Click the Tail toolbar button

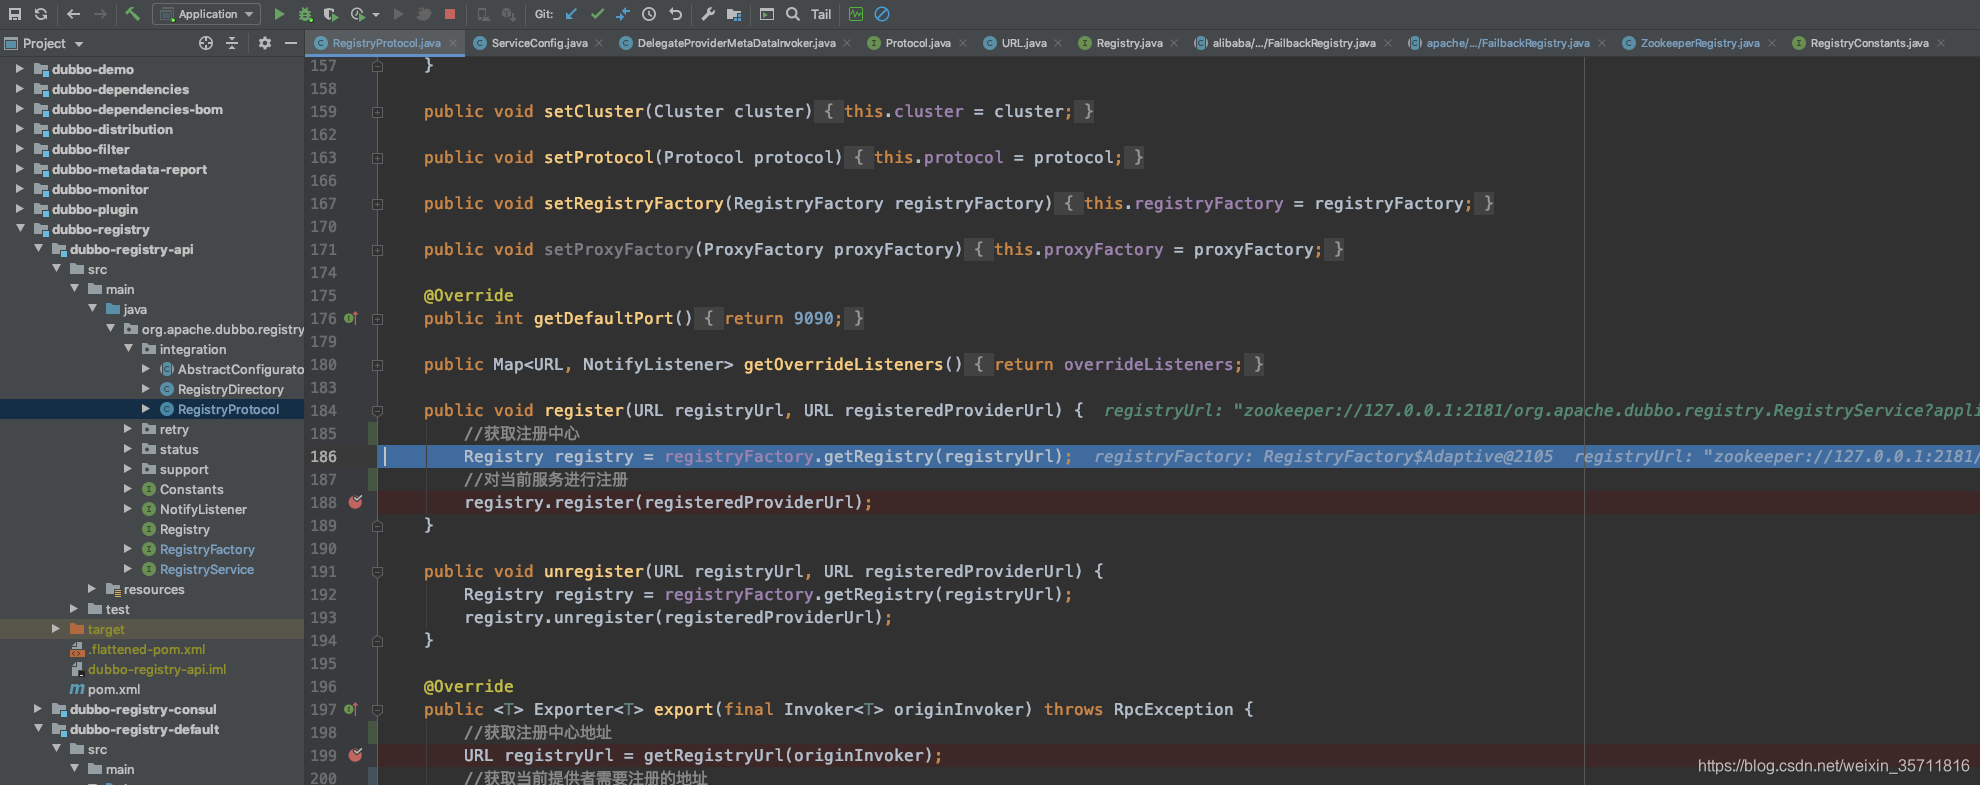tap(821, 14)
